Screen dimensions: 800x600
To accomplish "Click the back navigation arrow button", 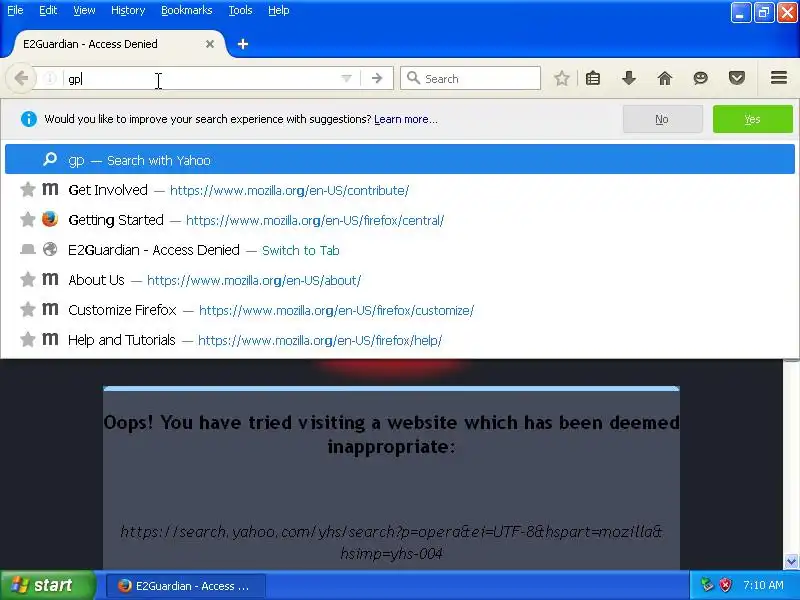I will (x=21, y=79).
